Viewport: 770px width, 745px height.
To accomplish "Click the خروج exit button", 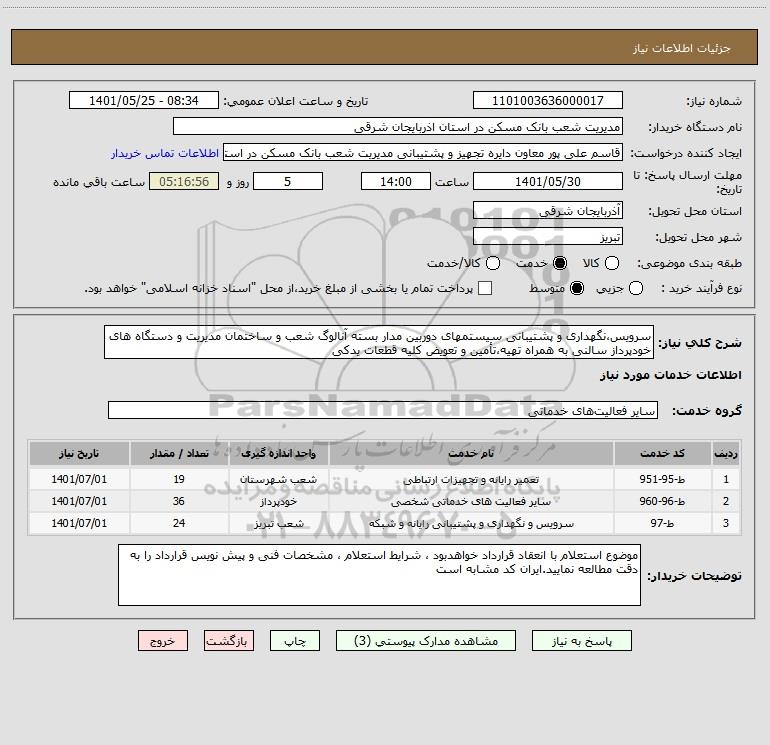I will pos(163,641).
